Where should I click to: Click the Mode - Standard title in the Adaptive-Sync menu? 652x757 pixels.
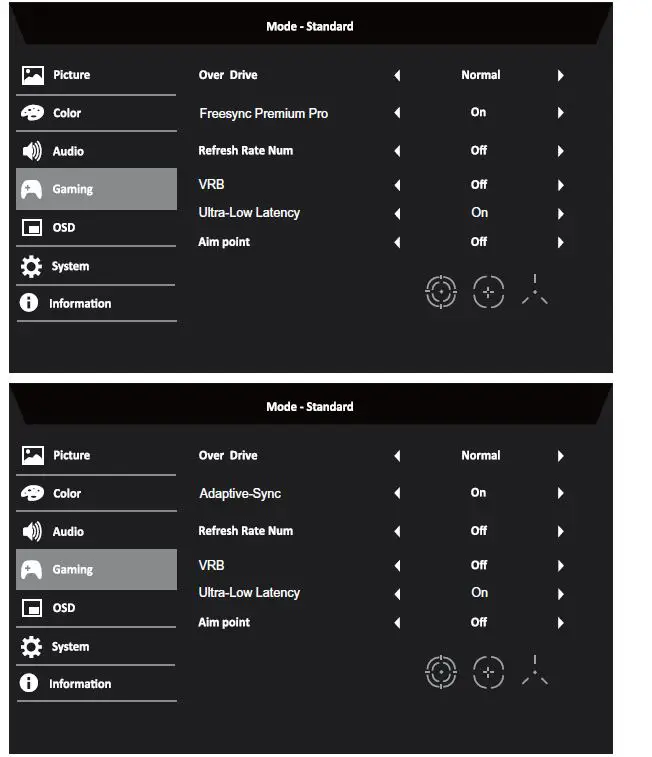[310, 407]
